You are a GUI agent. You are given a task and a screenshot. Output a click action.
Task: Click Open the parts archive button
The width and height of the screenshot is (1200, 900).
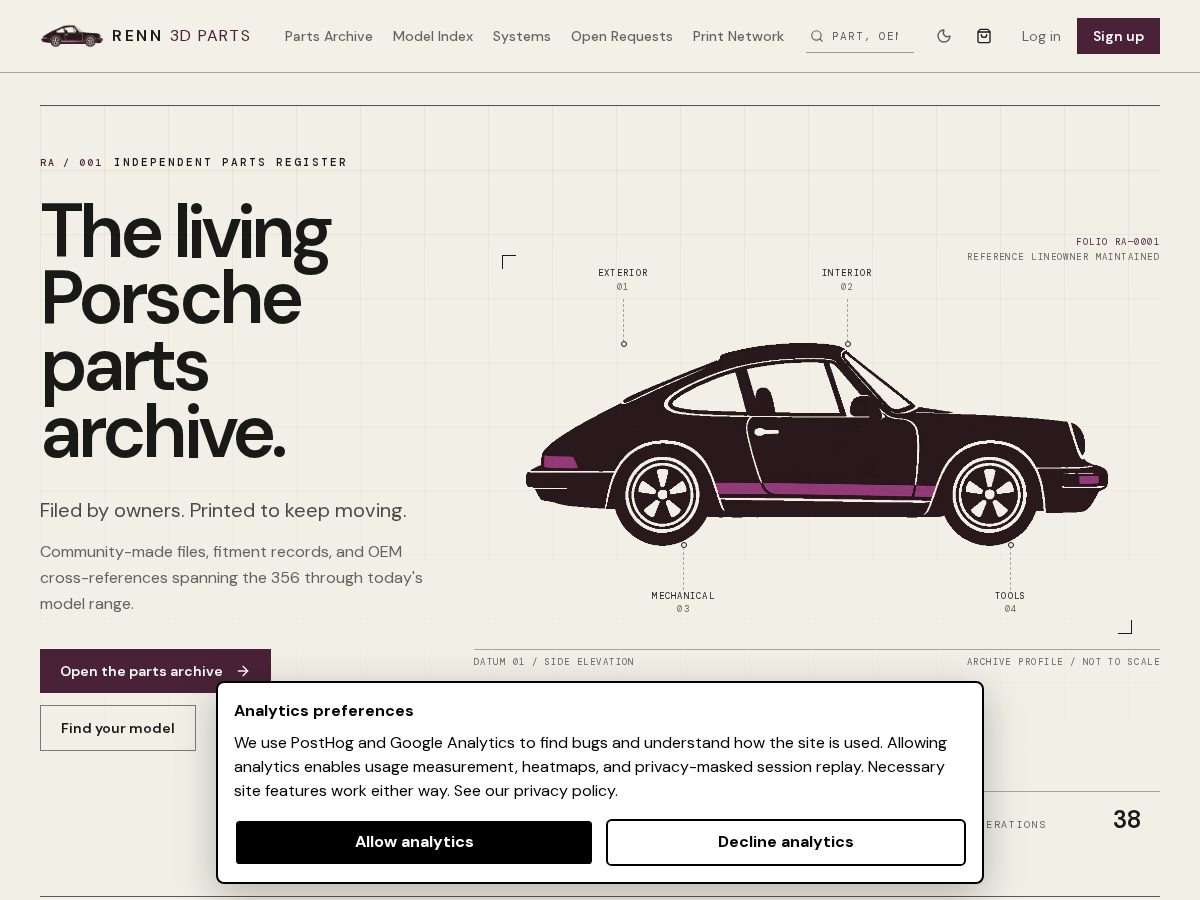[x=155, y=671]
